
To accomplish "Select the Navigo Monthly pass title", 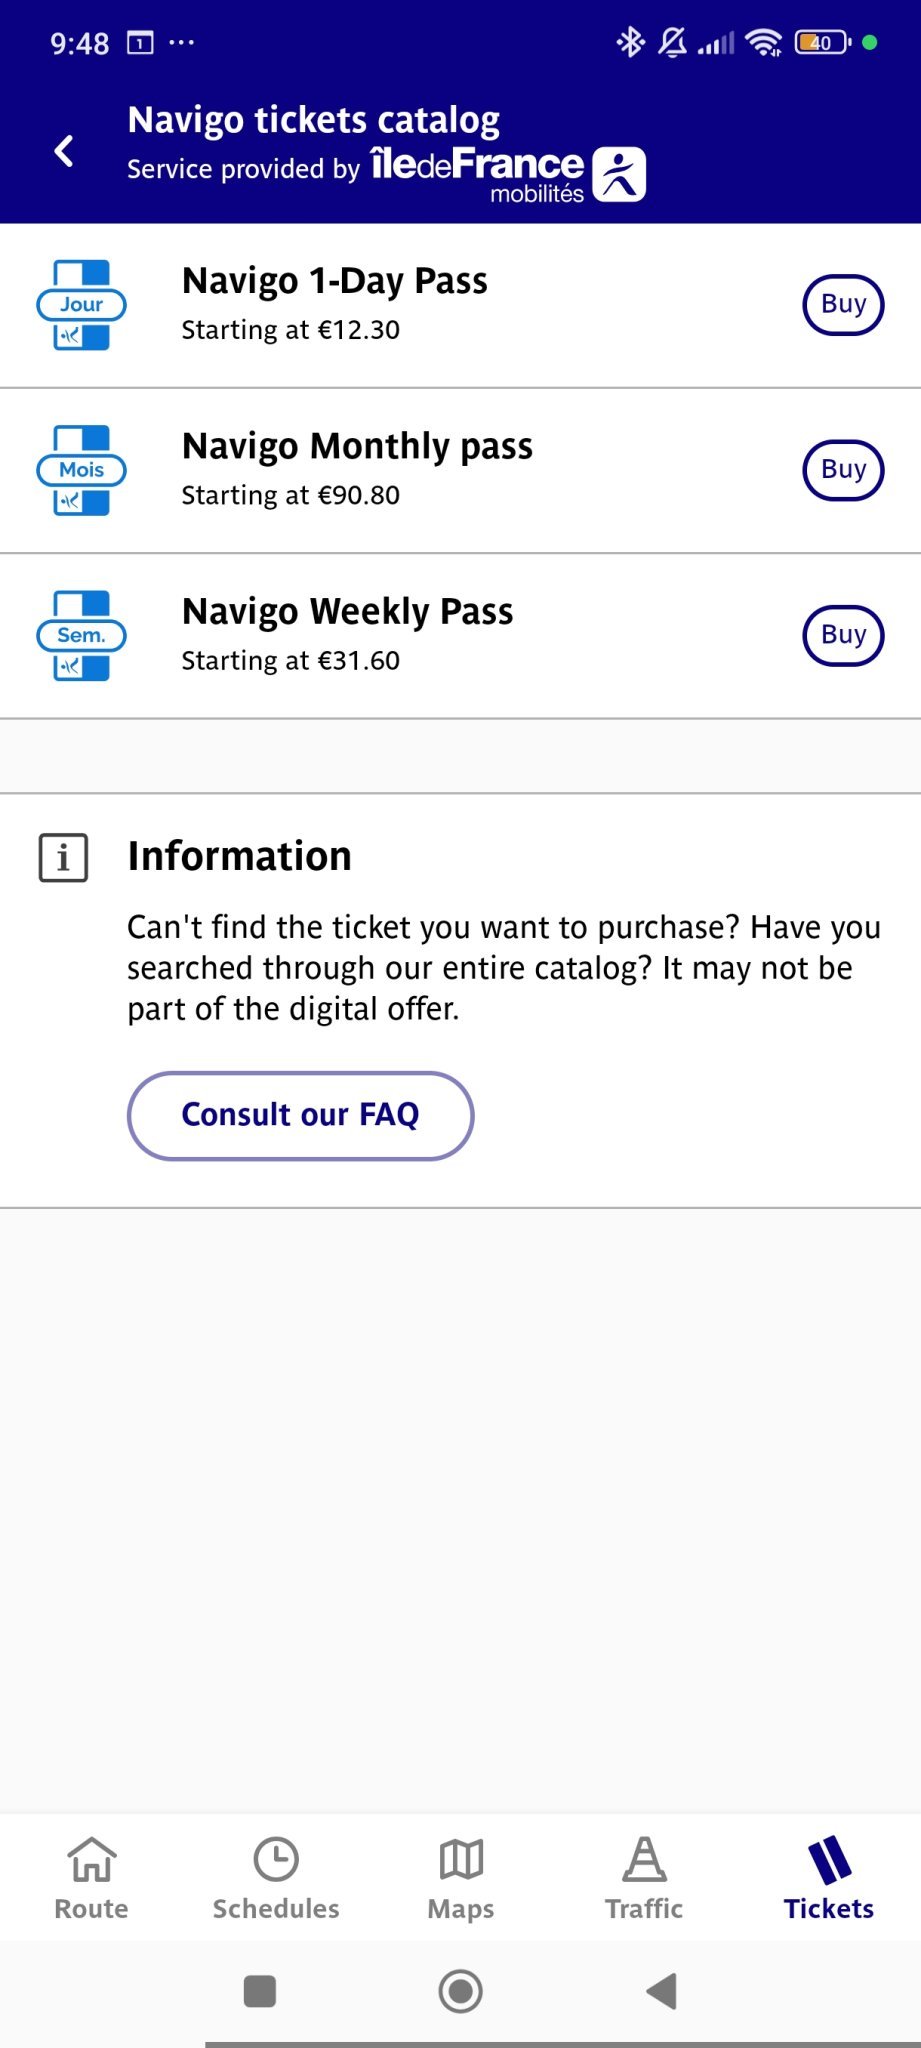I will click(x=357, y=446).
